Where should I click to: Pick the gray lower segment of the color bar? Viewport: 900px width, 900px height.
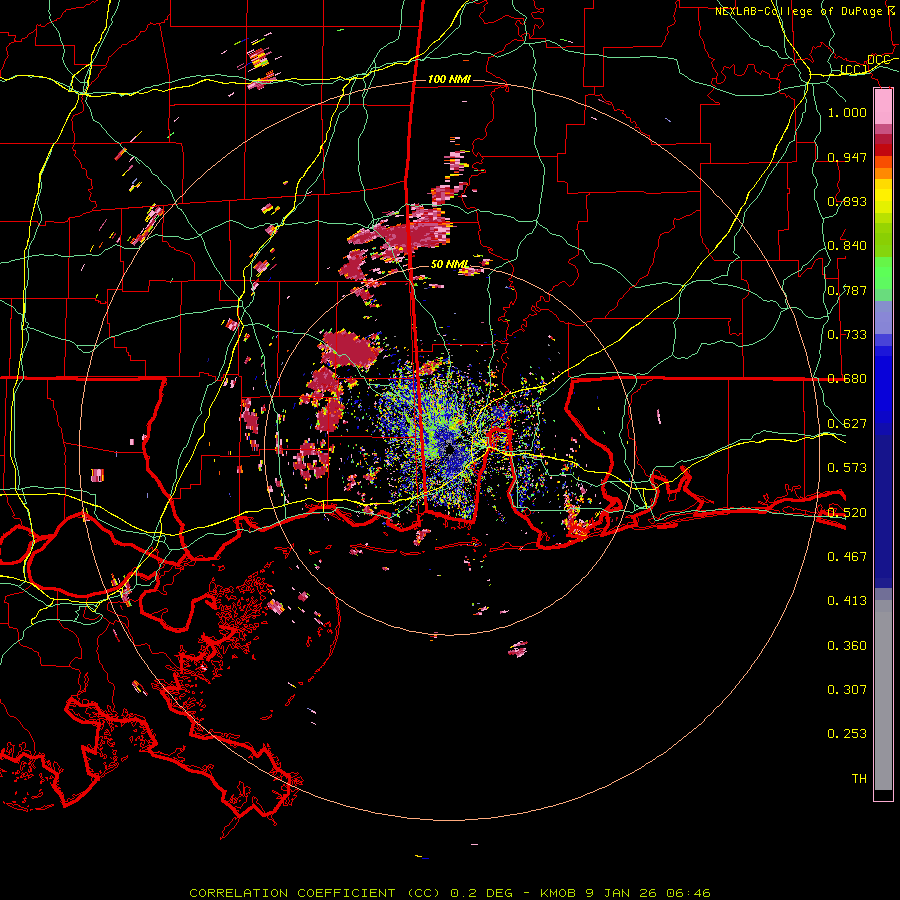883,695
